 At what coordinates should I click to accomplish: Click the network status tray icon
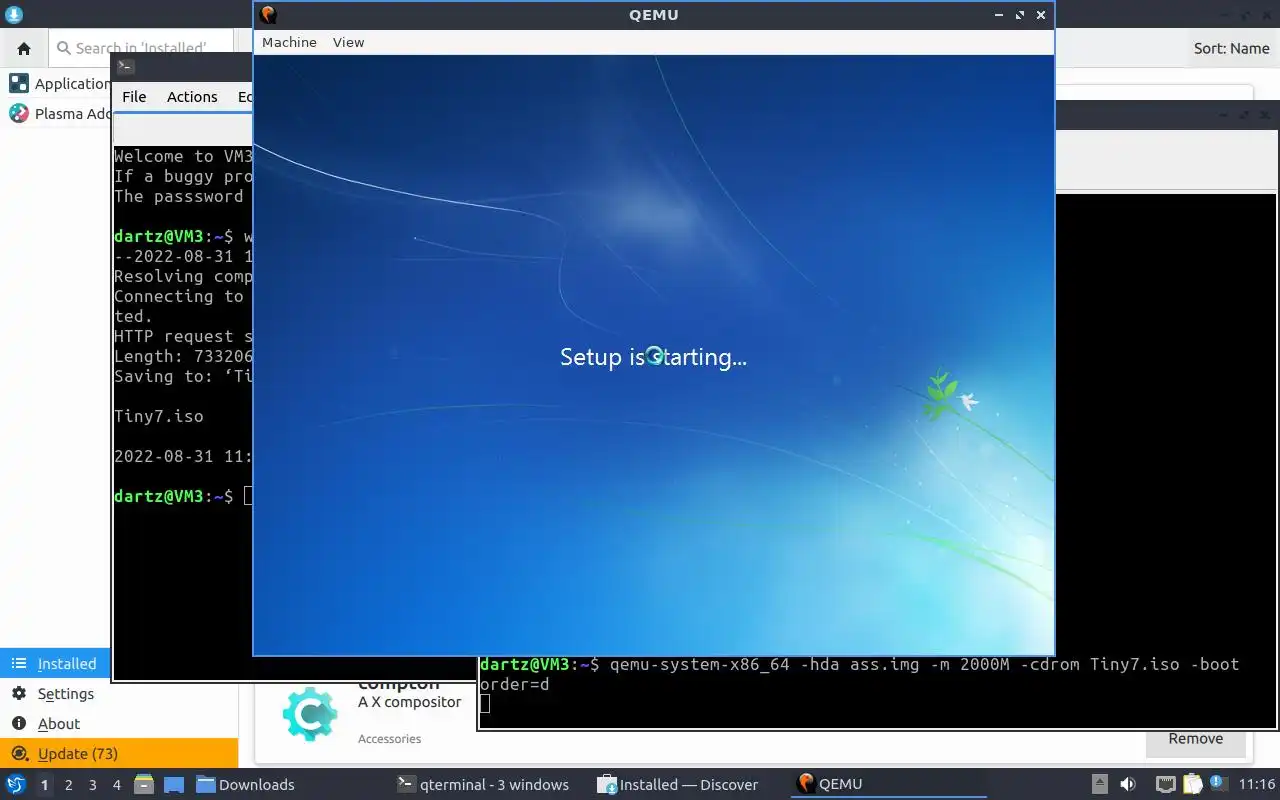(1166, 785)
